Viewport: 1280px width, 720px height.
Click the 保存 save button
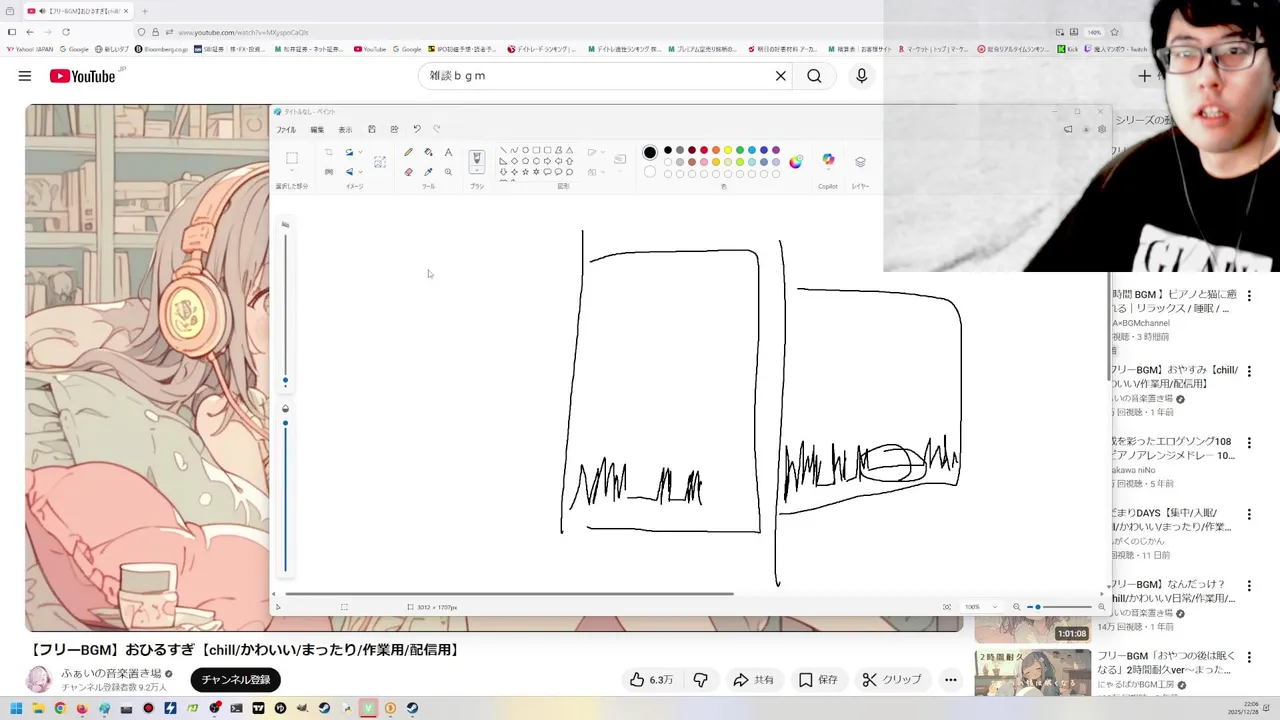pyautogui.click(x=818, y=680)
